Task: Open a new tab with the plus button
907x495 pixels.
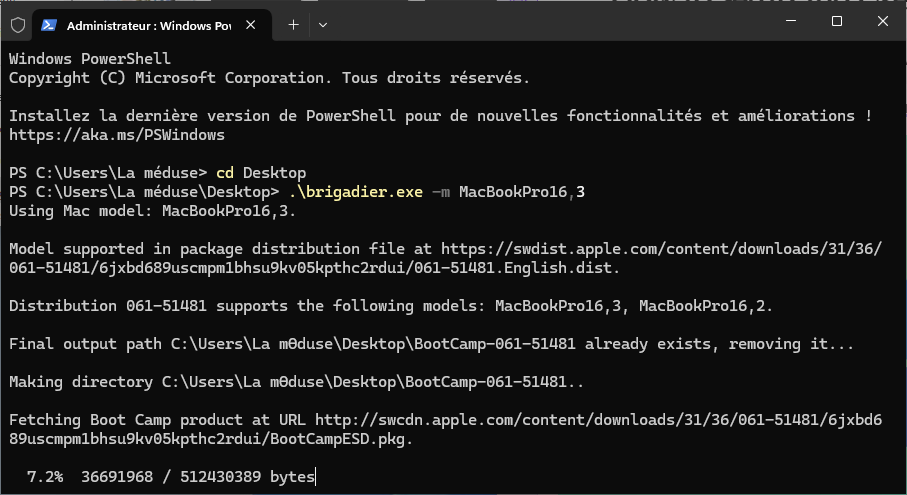Action: coord(293,25)
